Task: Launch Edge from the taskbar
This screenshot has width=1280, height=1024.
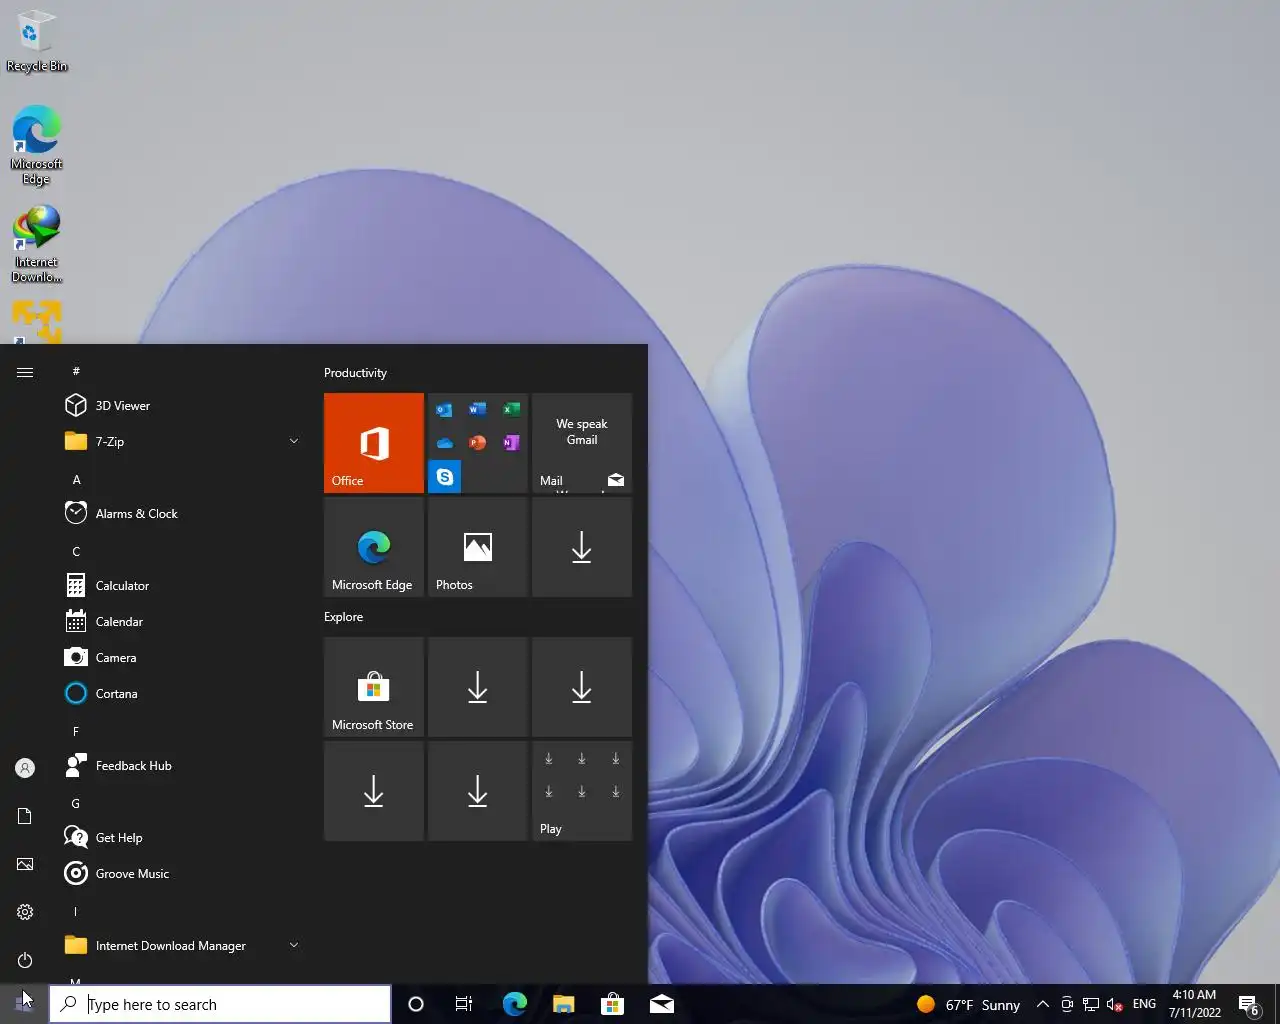Action: point(515,1004)
